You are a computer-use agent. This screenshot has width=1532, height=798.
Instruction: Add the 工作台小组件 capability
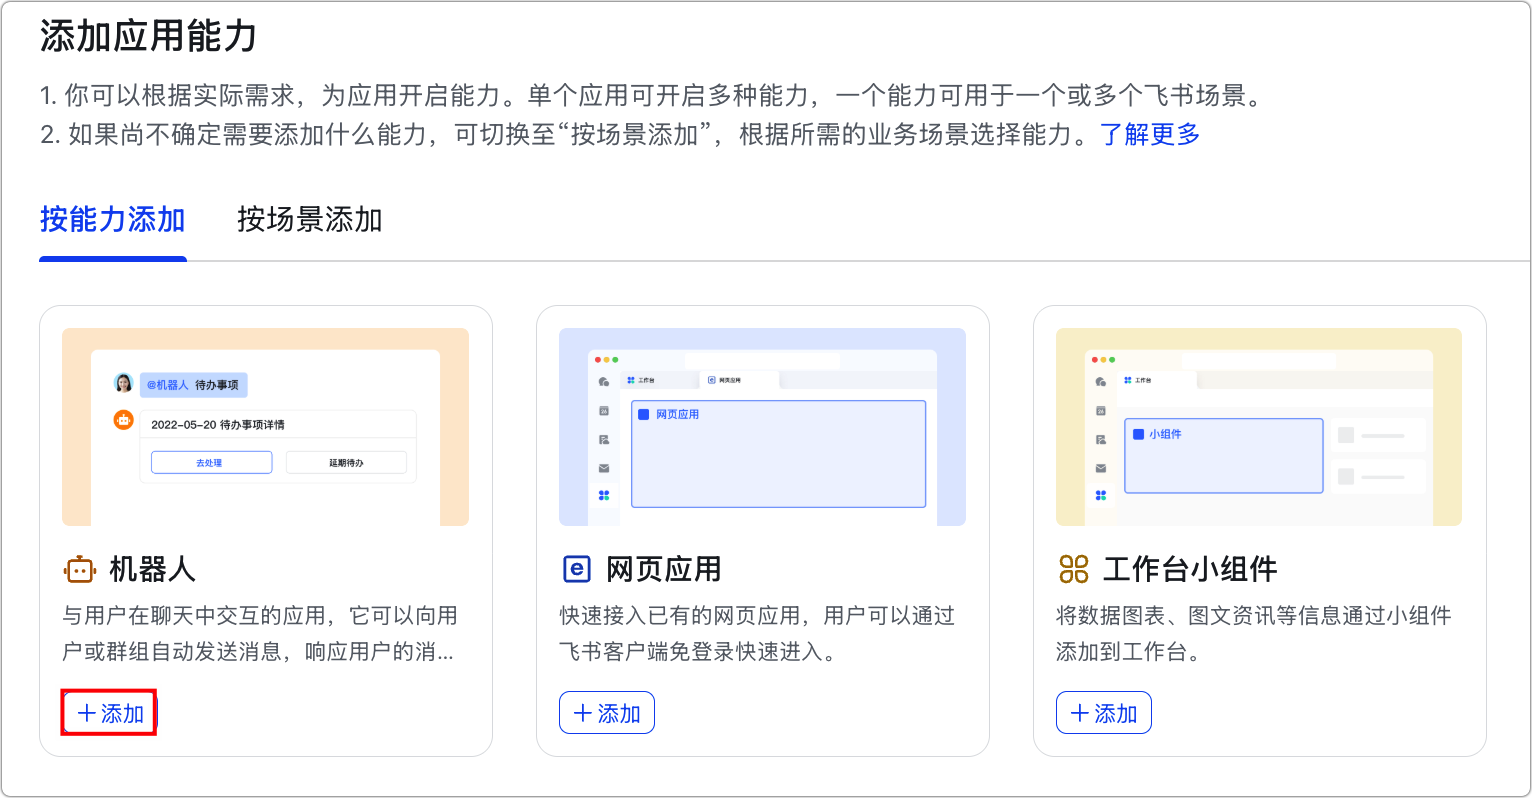click(1104, 713)
